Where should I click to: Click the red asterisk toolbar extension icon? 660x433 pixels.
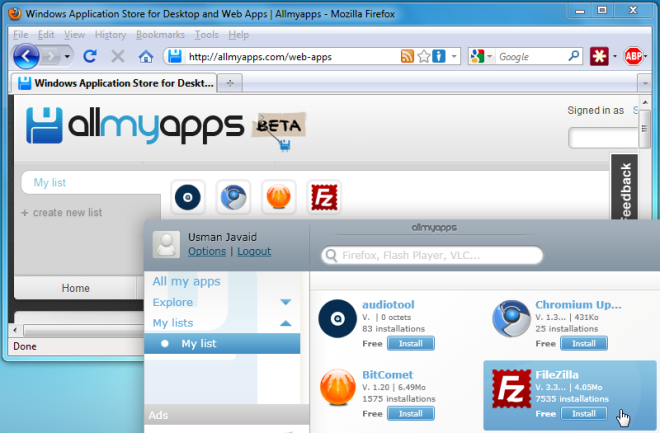pos(599,56)
